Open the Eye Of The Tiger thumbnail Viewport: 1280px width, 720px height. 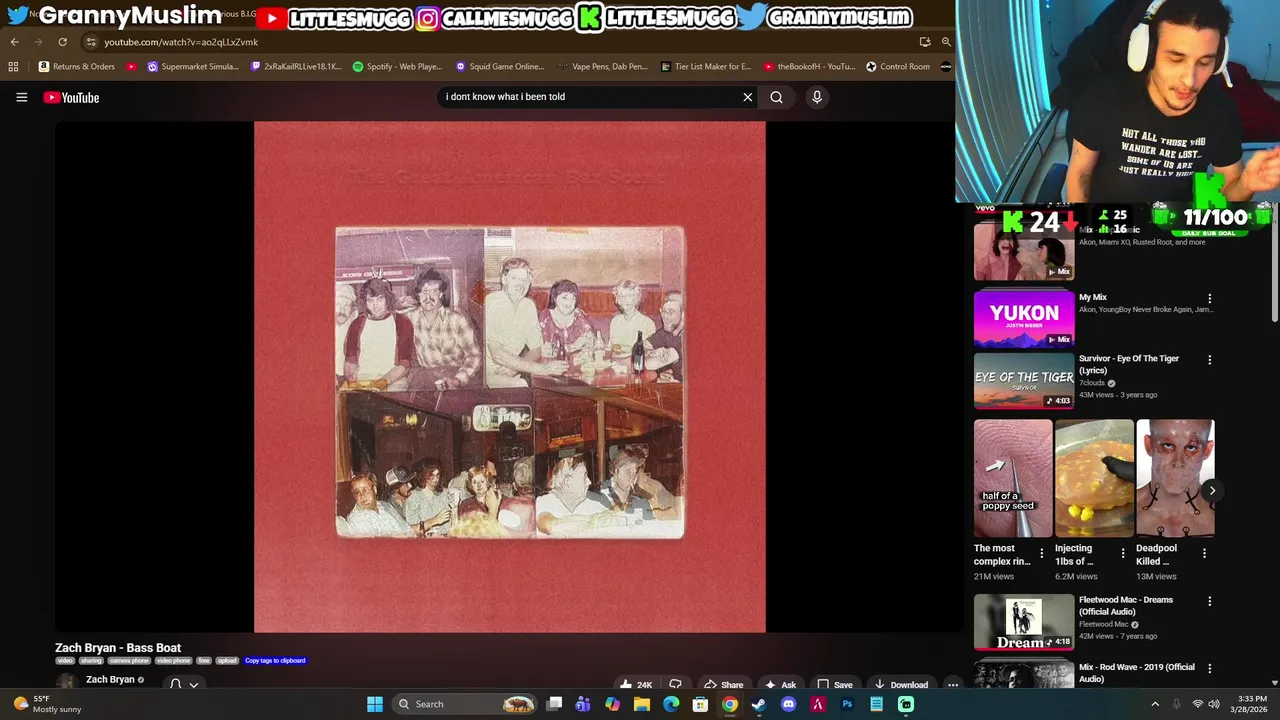(1024, 381)
